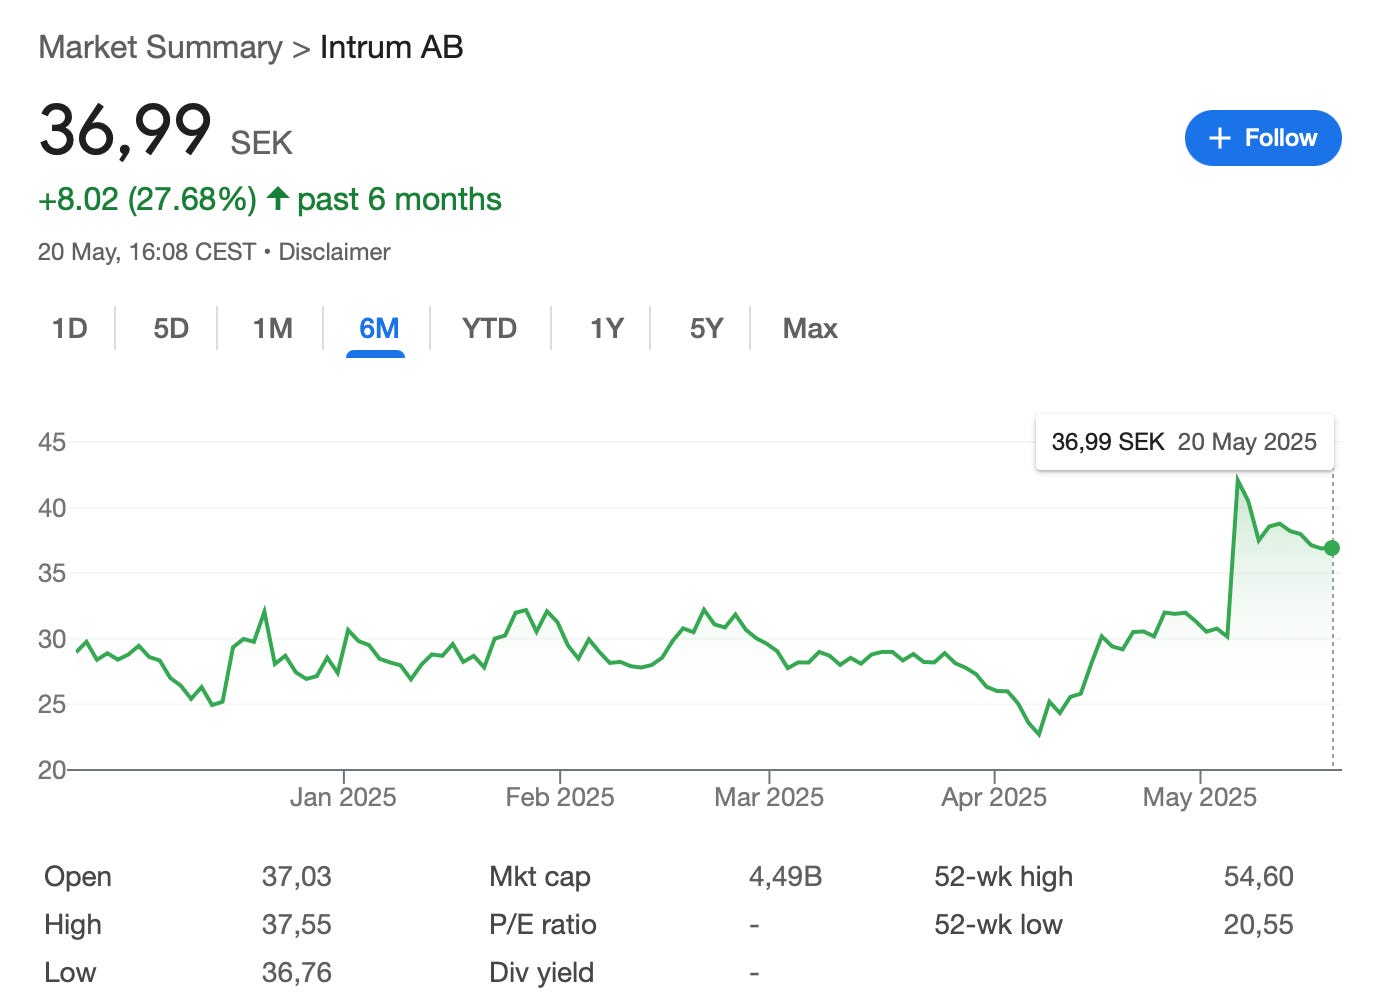
Task: Click the 52-wk high value 54,60
Action: (x=1259, y=877)
